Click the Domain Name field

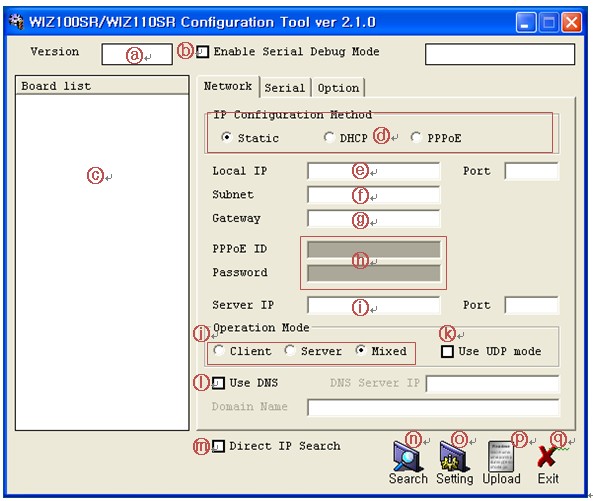coord(433,407)
